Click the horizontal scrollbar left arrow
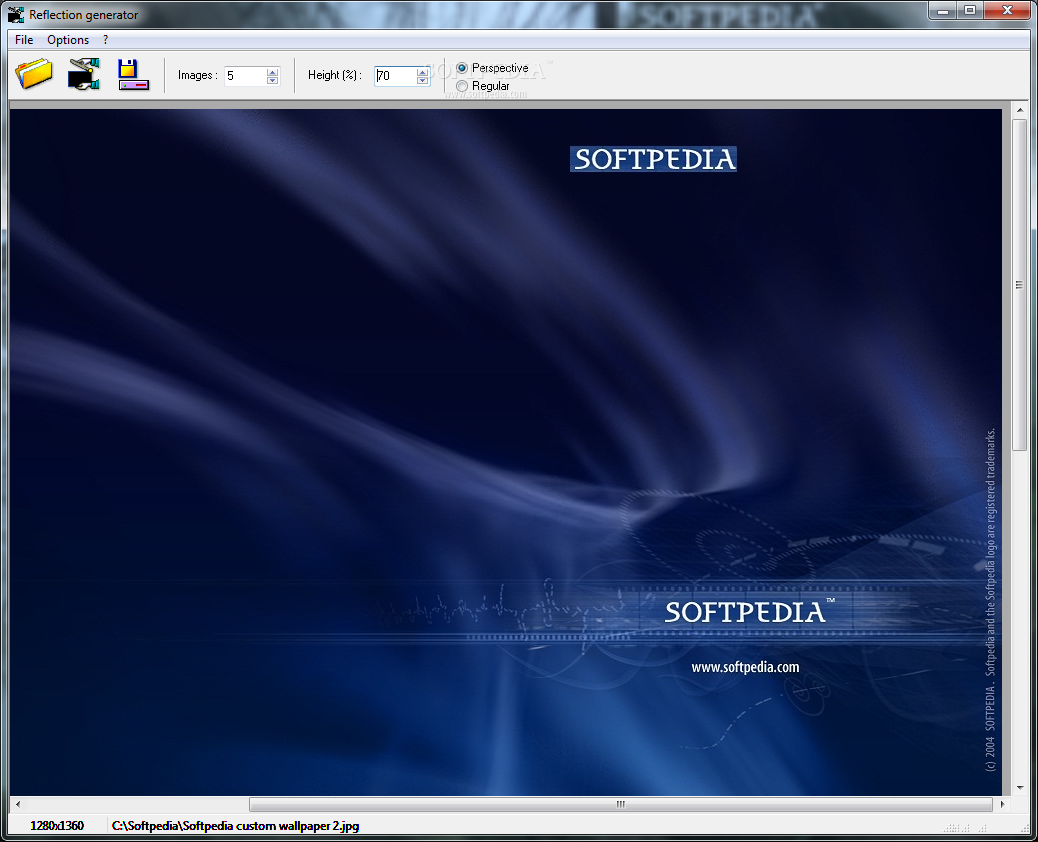 (x=18, y=804)
